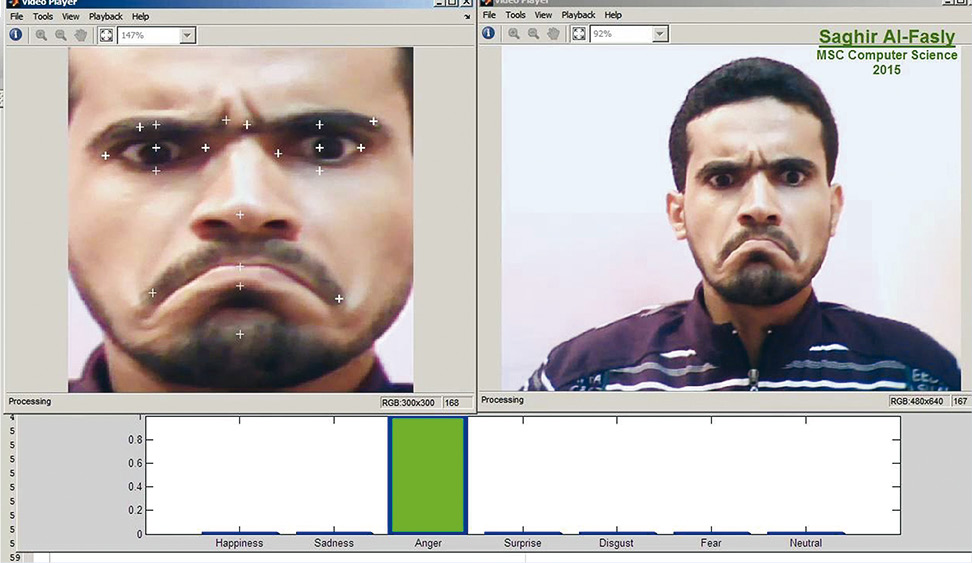Click the Saghir Al-Fasly title text
This screenshot has width=972, height=563.
886,37
